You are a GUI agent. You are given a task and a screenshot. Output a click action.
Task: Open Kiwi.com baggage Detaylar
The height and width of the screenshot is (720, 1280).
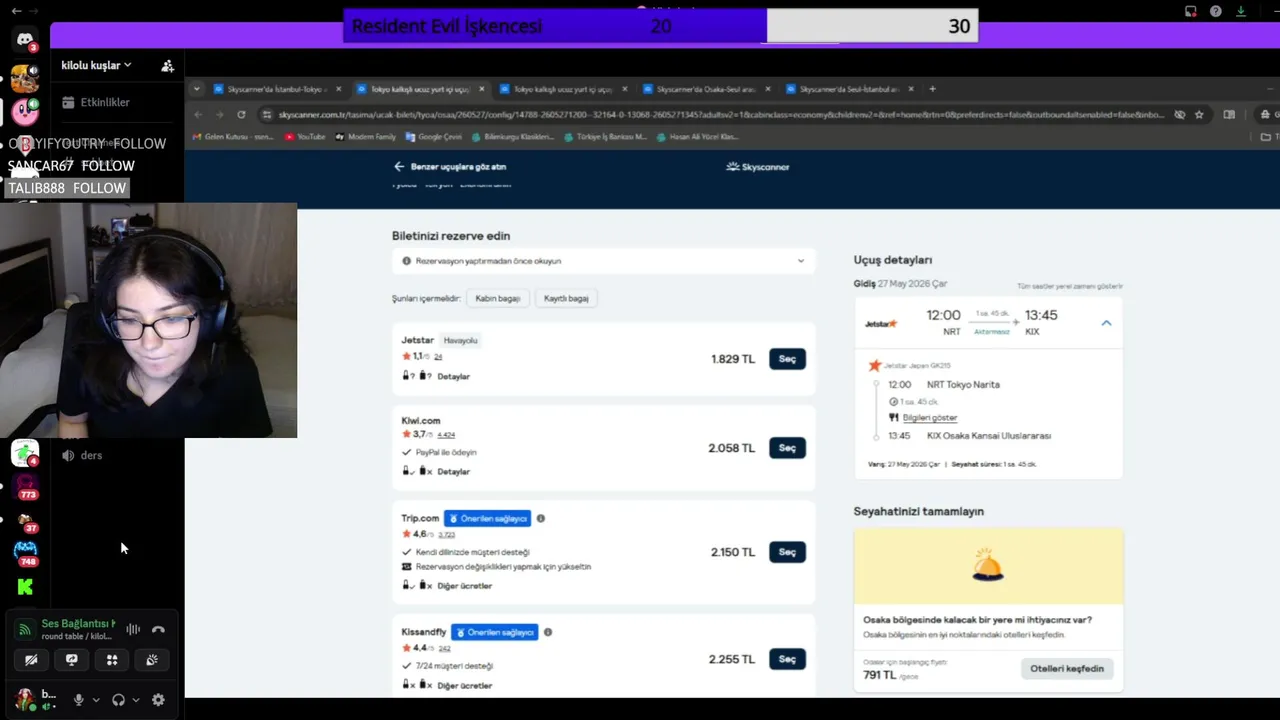click(453, 471)
